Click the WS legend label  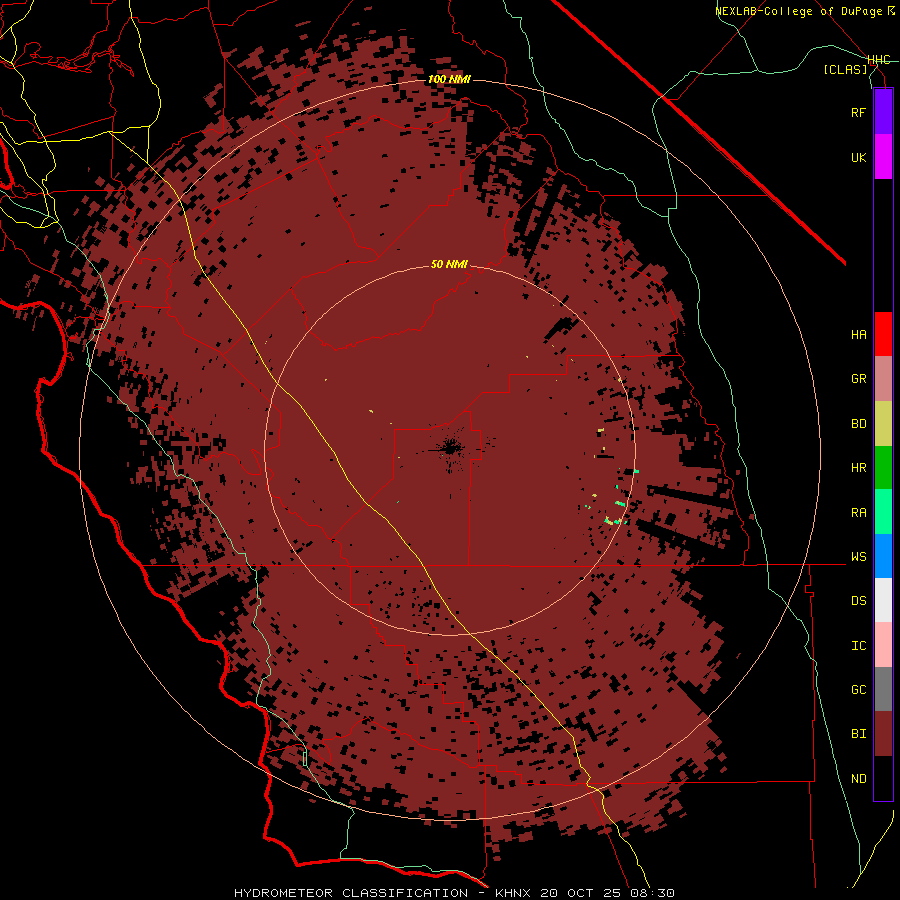click(x=858, y=557)
